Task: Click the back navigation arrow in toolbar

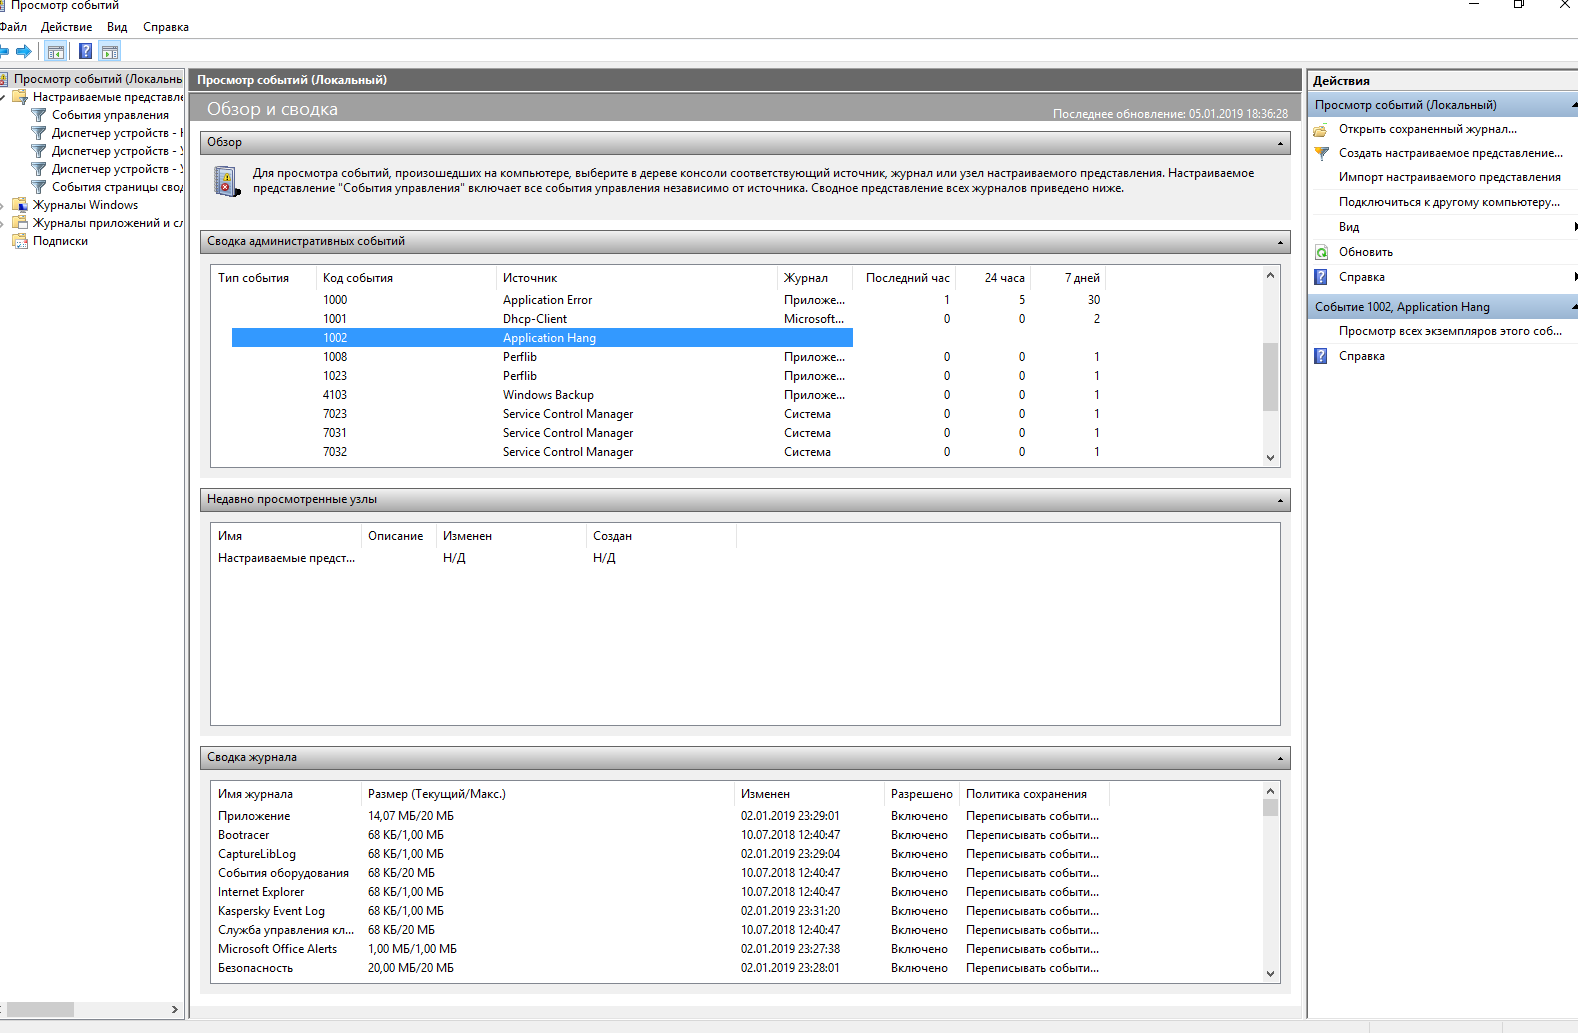Action: pyautogui.click(x=4, y=51)
